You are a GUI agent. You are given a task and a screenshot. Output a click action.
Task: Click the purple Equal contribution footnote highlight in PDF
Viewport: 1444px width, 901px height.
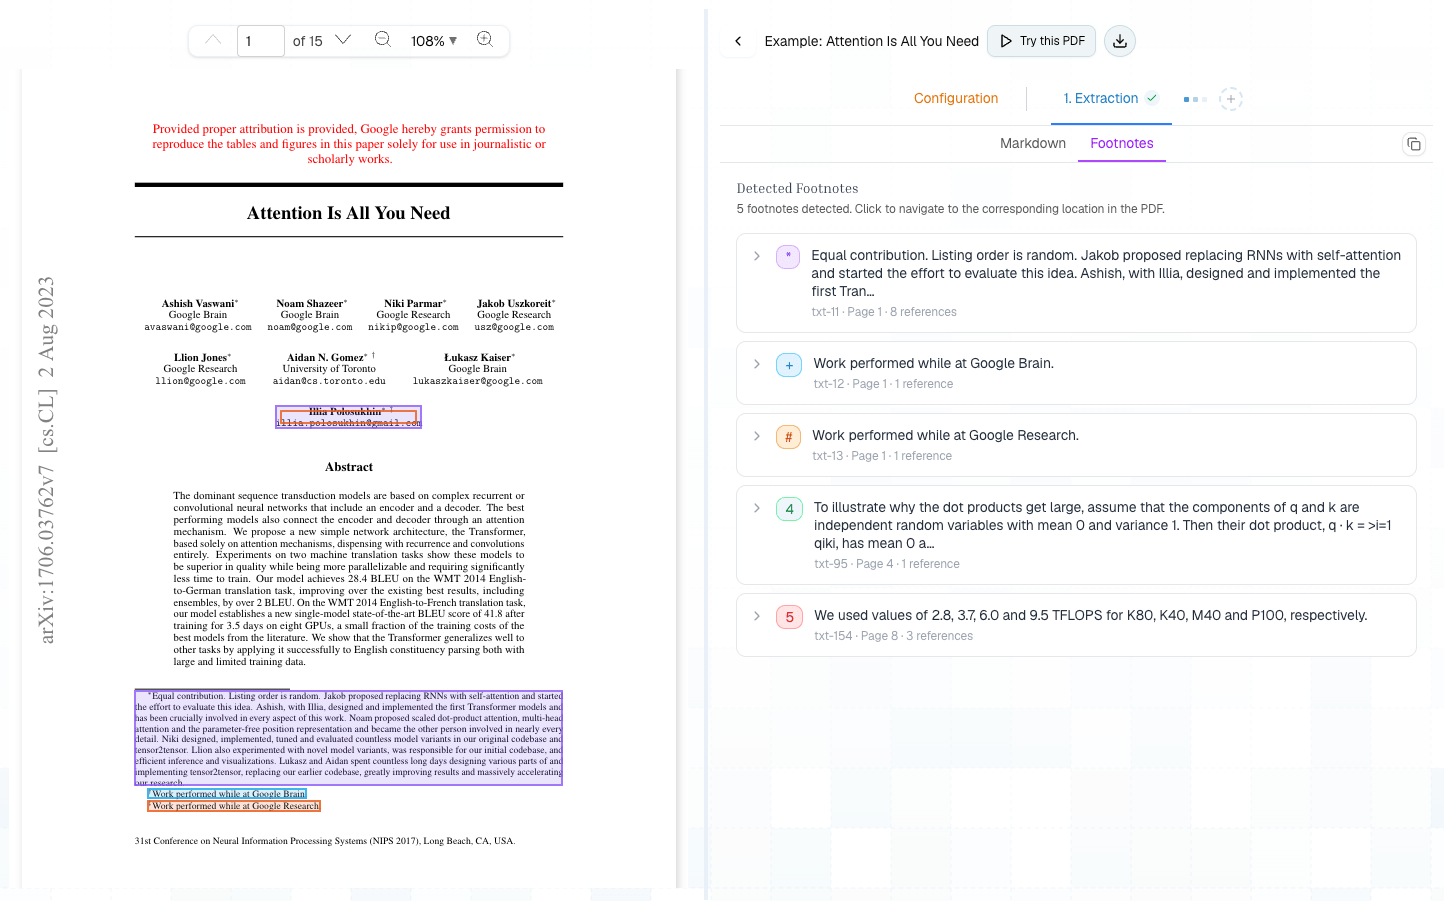click(349, 738)
